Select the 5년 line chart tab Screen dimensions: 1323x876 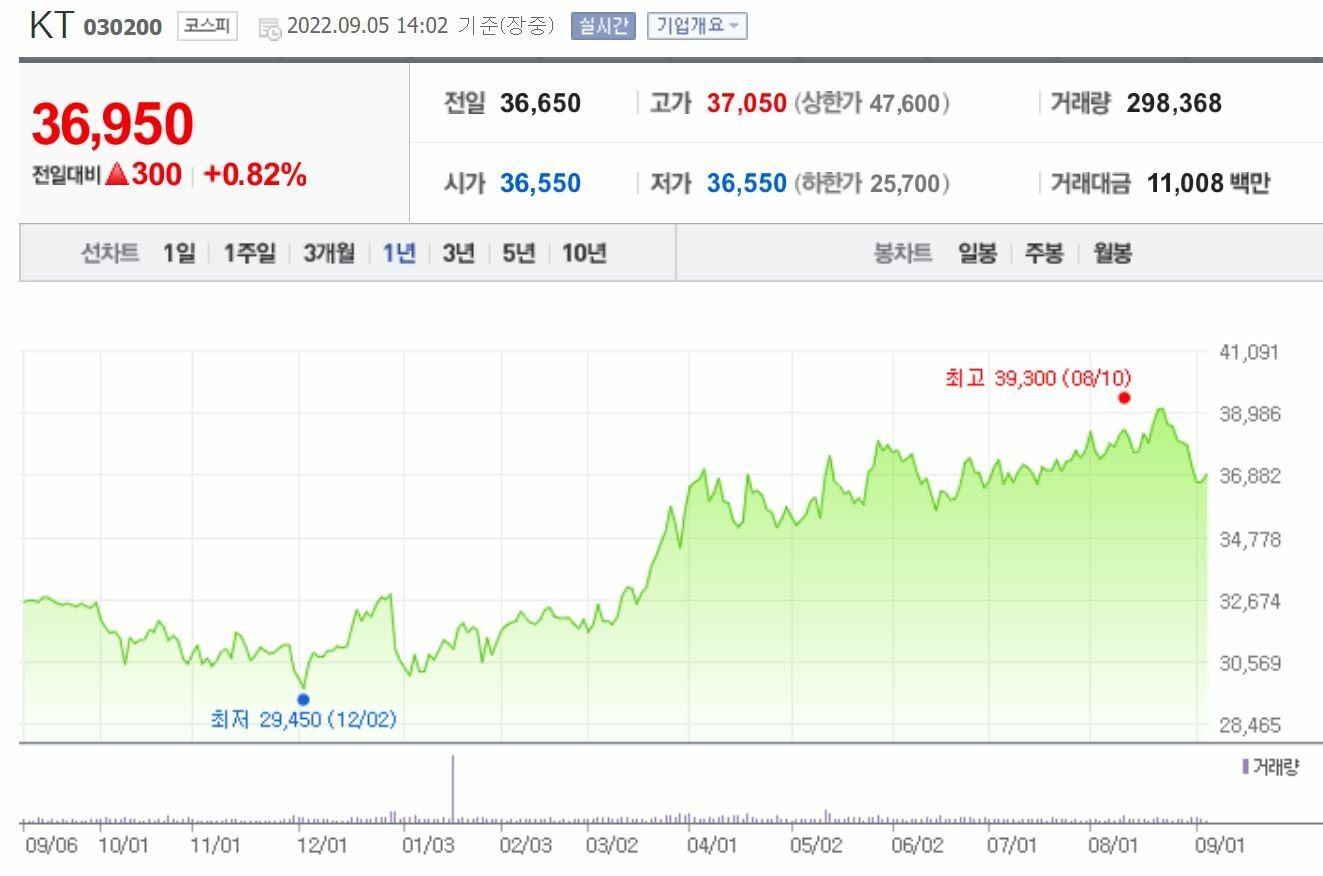click(518, 253)
